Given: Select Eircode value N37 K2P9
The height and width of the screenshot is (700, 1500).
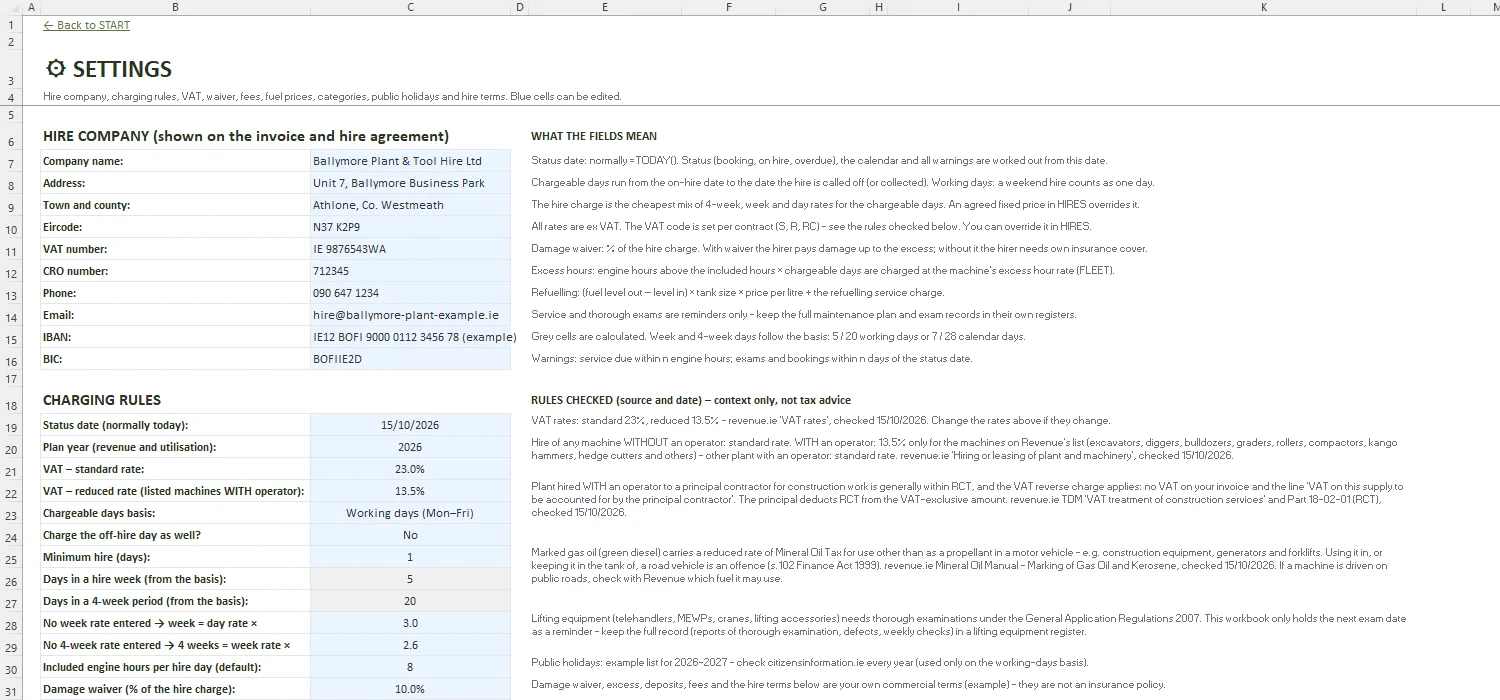Looking at the screenshot, I should (410, 227).
